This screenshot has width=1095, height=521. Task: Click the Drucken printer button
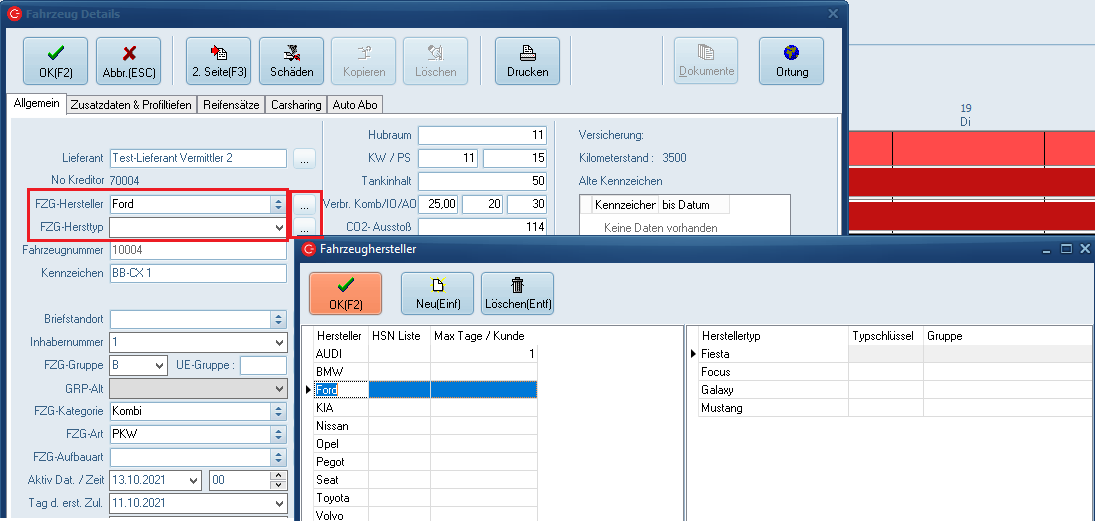click(x=527, y=61)
